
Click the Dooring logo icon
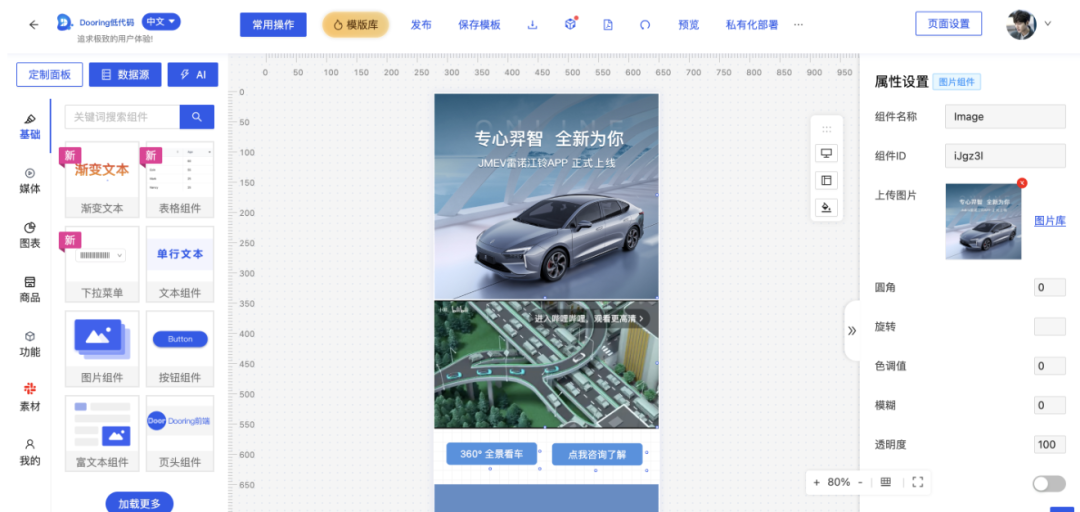click(65, 23)
